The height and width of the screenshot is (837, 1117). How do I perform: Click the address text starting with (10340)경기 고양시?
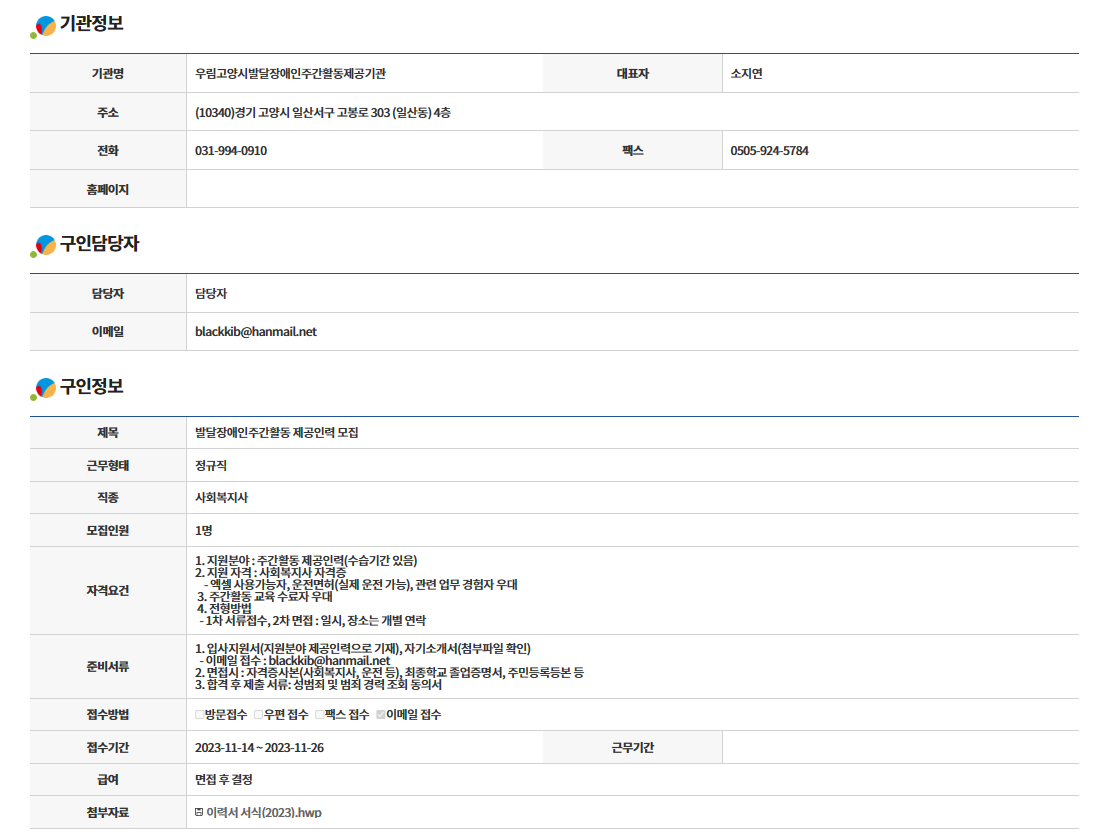pos(322,113)
